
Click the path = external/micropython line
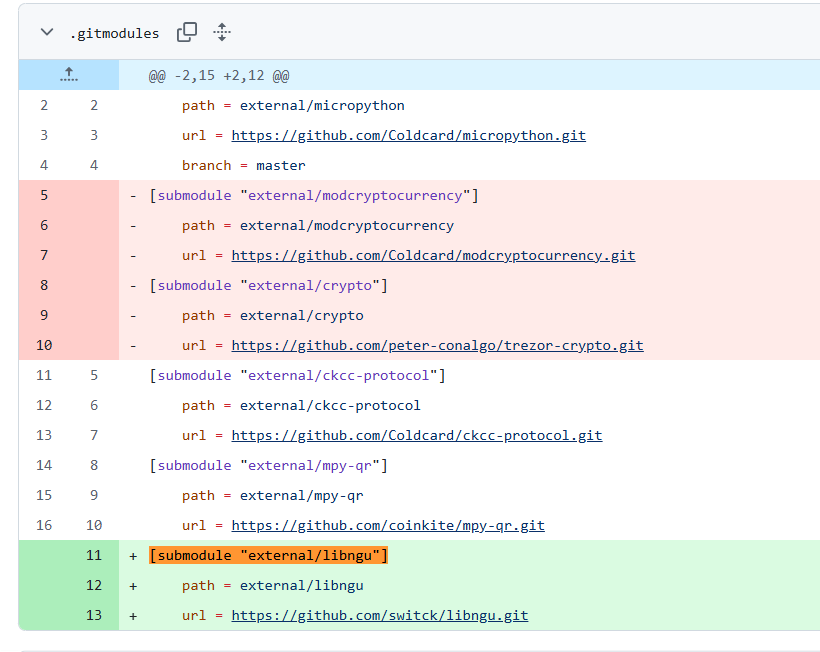(x=293, y=106)
